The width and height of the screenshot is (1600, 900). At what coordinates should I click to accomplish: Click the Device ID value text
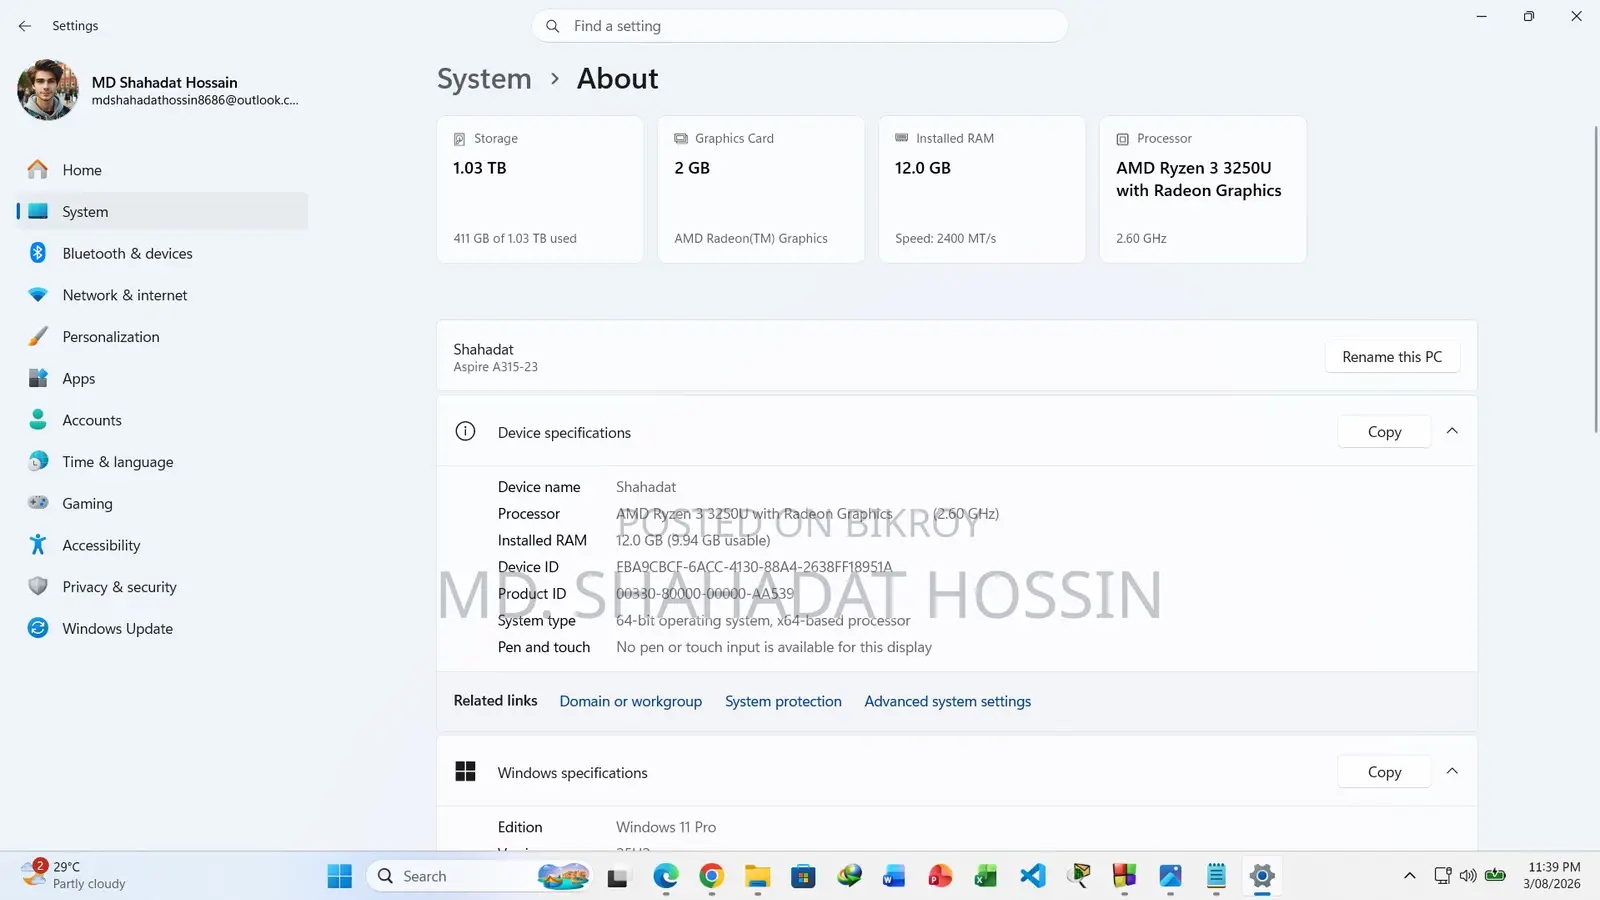tap(754, 567)
